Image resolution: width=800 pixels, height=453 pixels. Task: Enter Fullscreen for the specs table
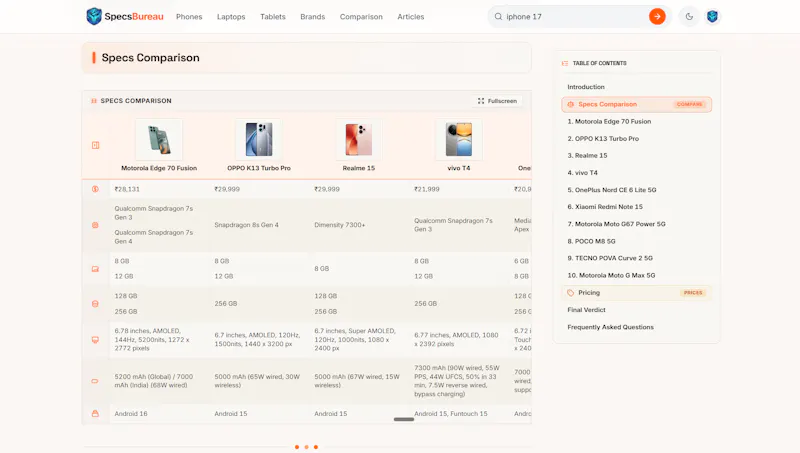tap(497, 101)
